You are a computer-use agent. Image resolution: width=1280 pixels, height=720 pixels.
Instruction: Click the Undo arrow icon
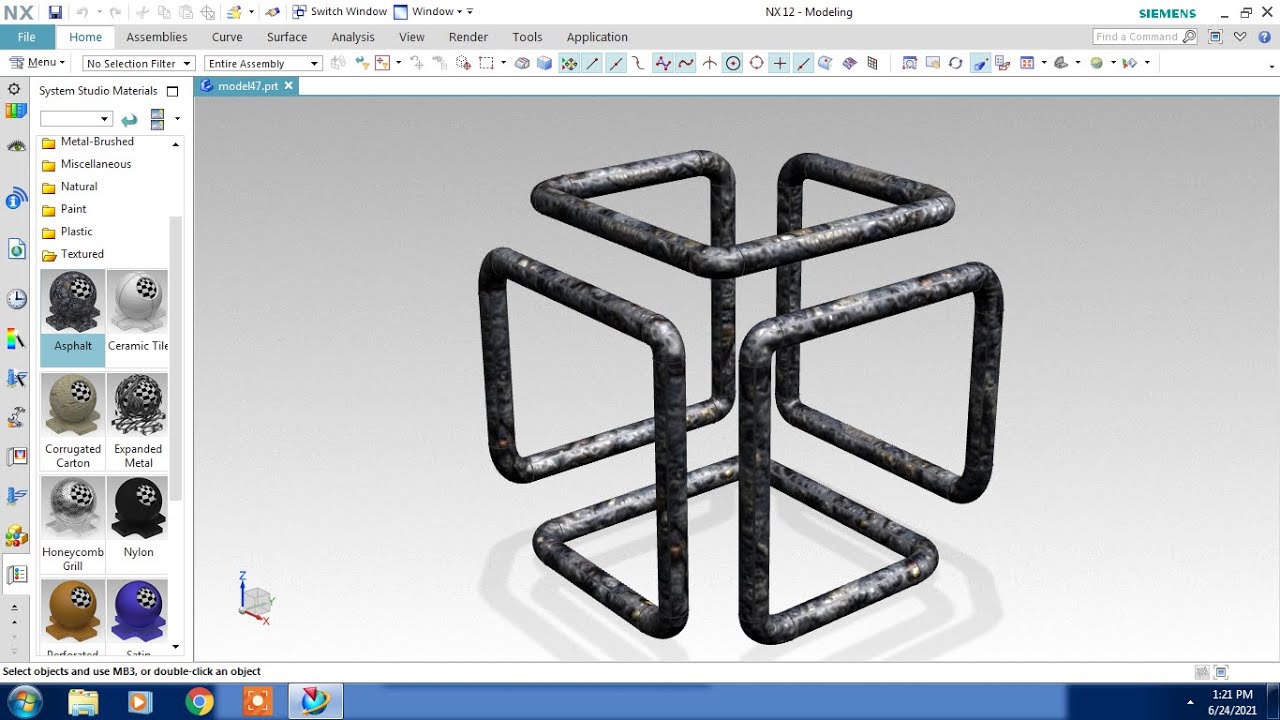pos(82,12)
